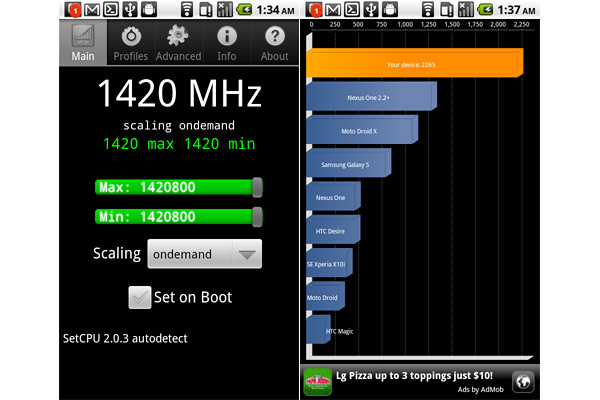The height and width of the screenshot is (400, 600).
Task: Open the Main tab in SetCPU
Action: click(83, 42)
